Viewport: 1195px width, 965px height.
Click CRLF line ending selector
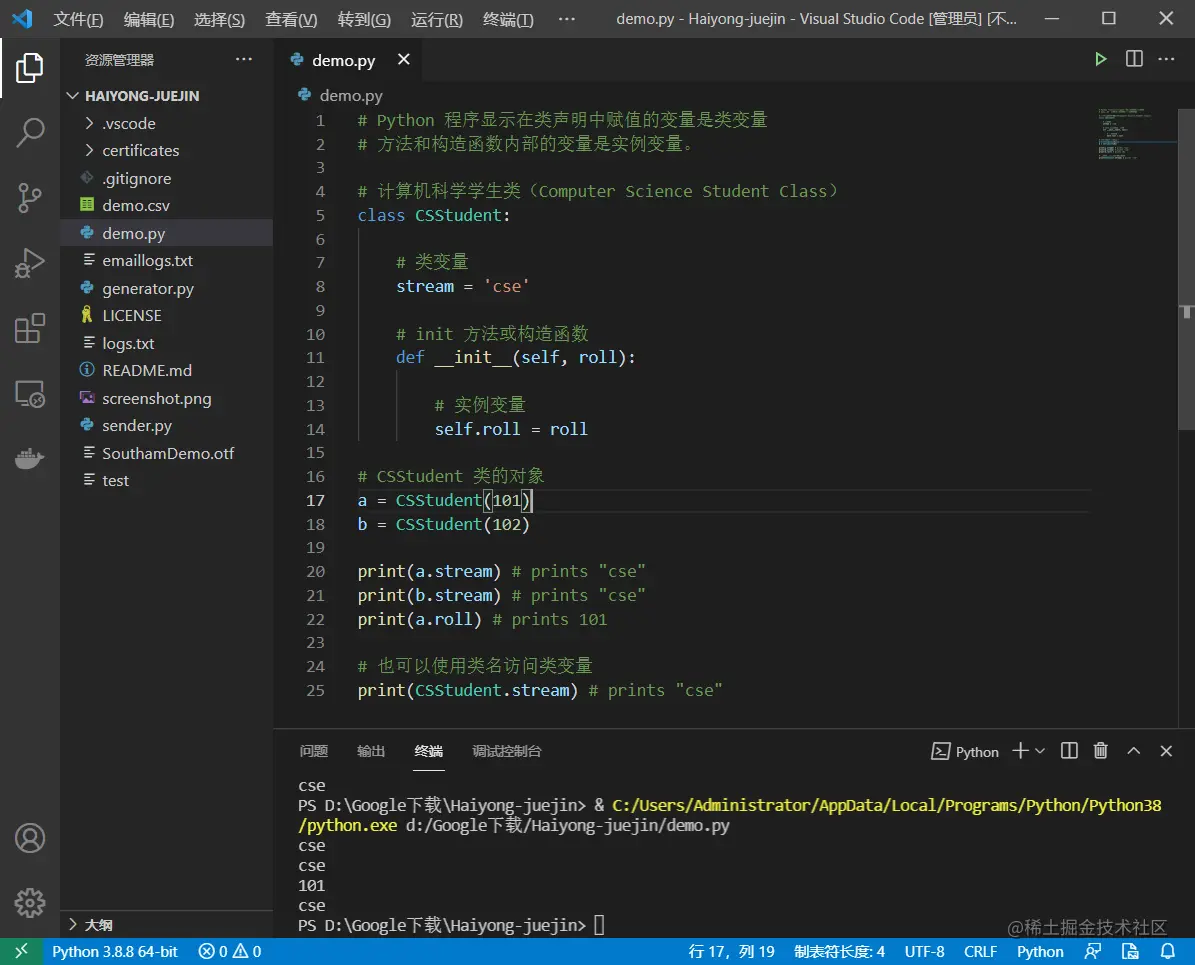980,951
